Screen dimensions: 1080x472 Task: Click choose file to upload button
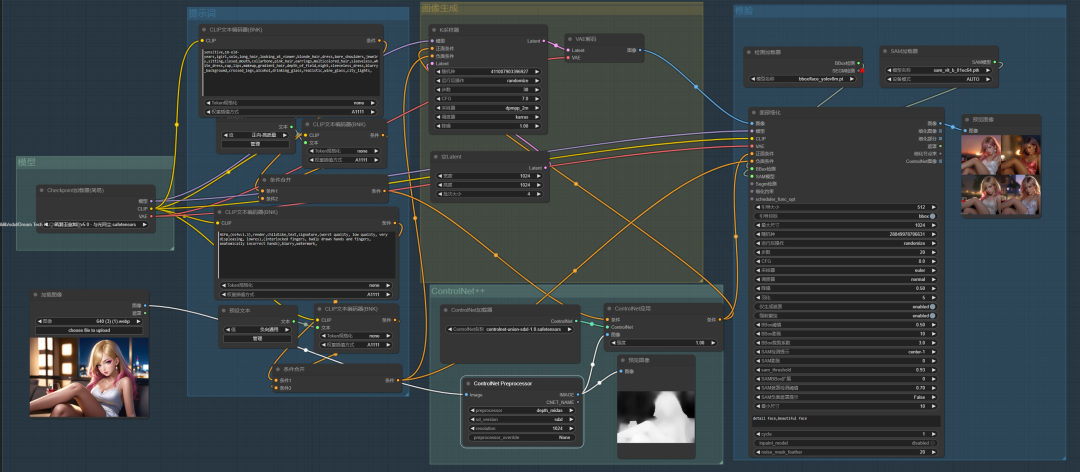pyautogui.click(x=90, y=330)
